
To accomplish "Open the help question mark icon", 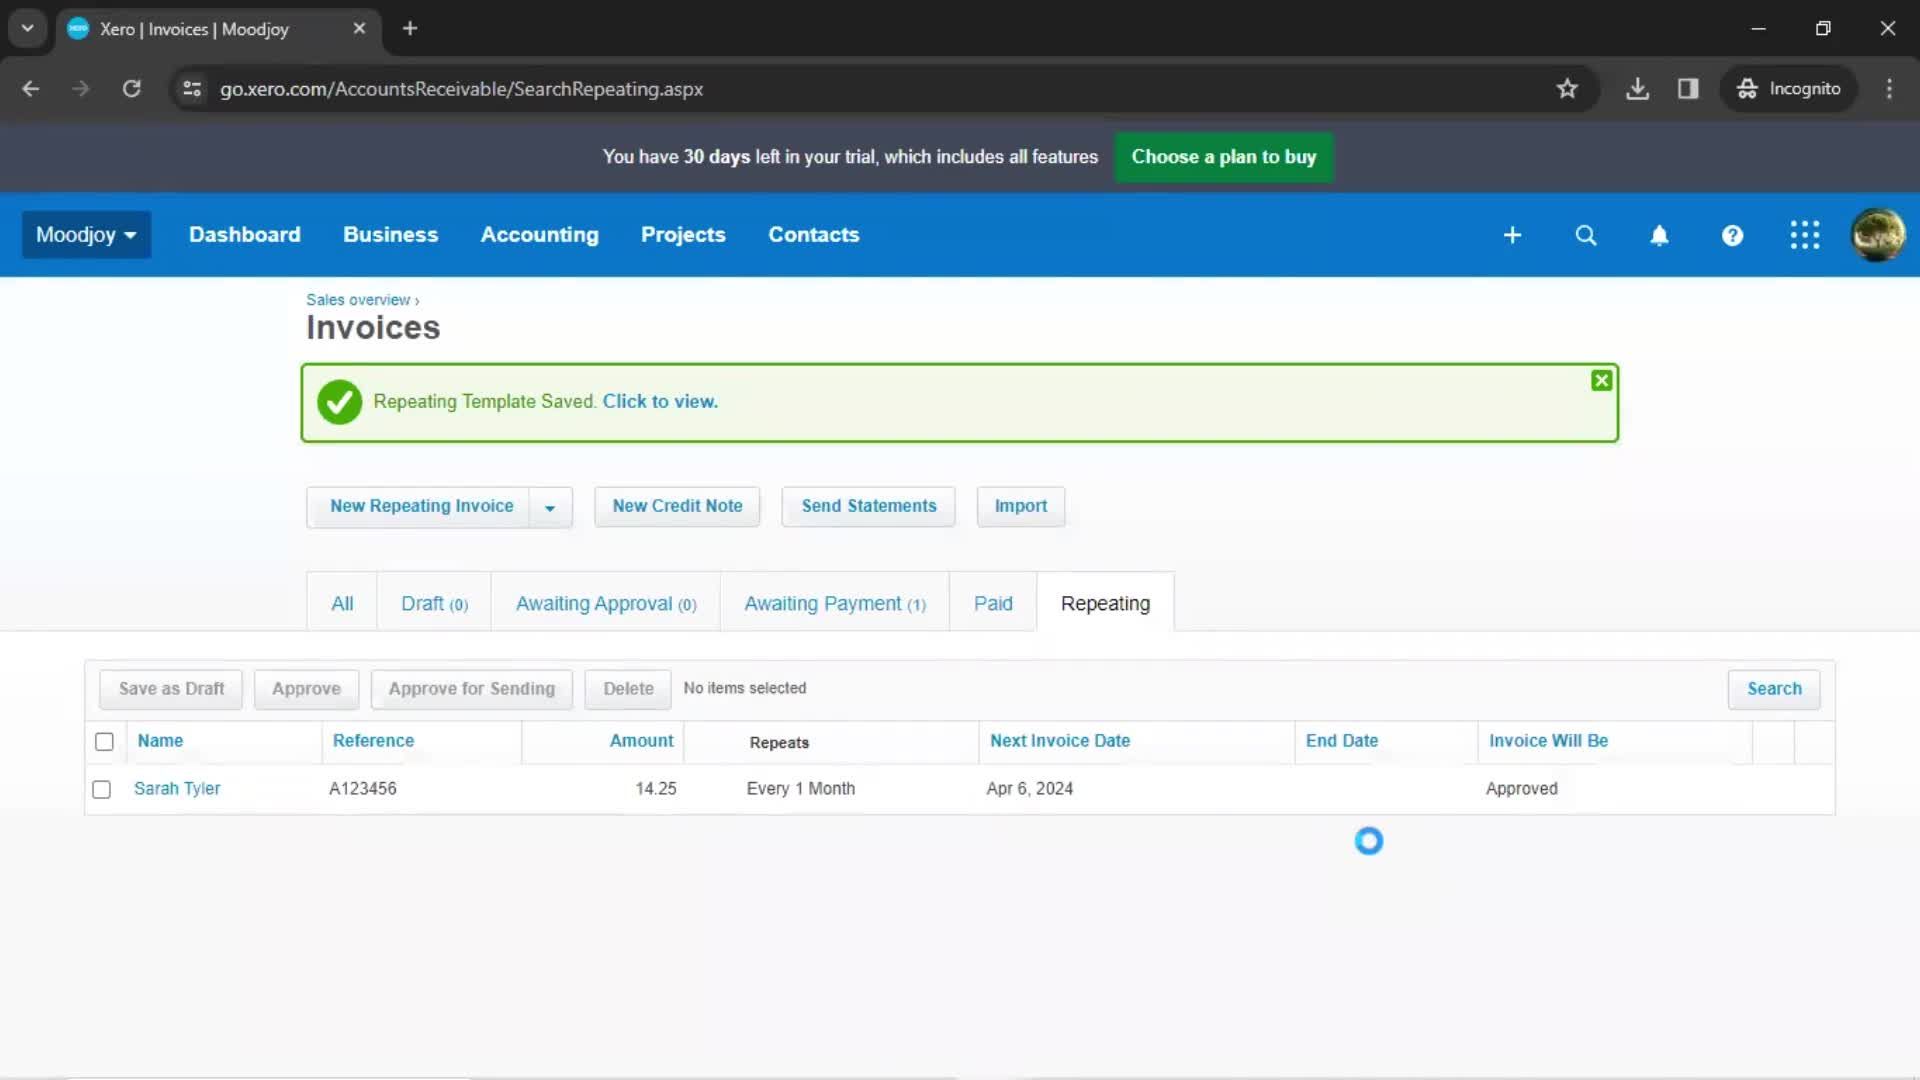I will pyautogui.click(x=1732, y=235).
